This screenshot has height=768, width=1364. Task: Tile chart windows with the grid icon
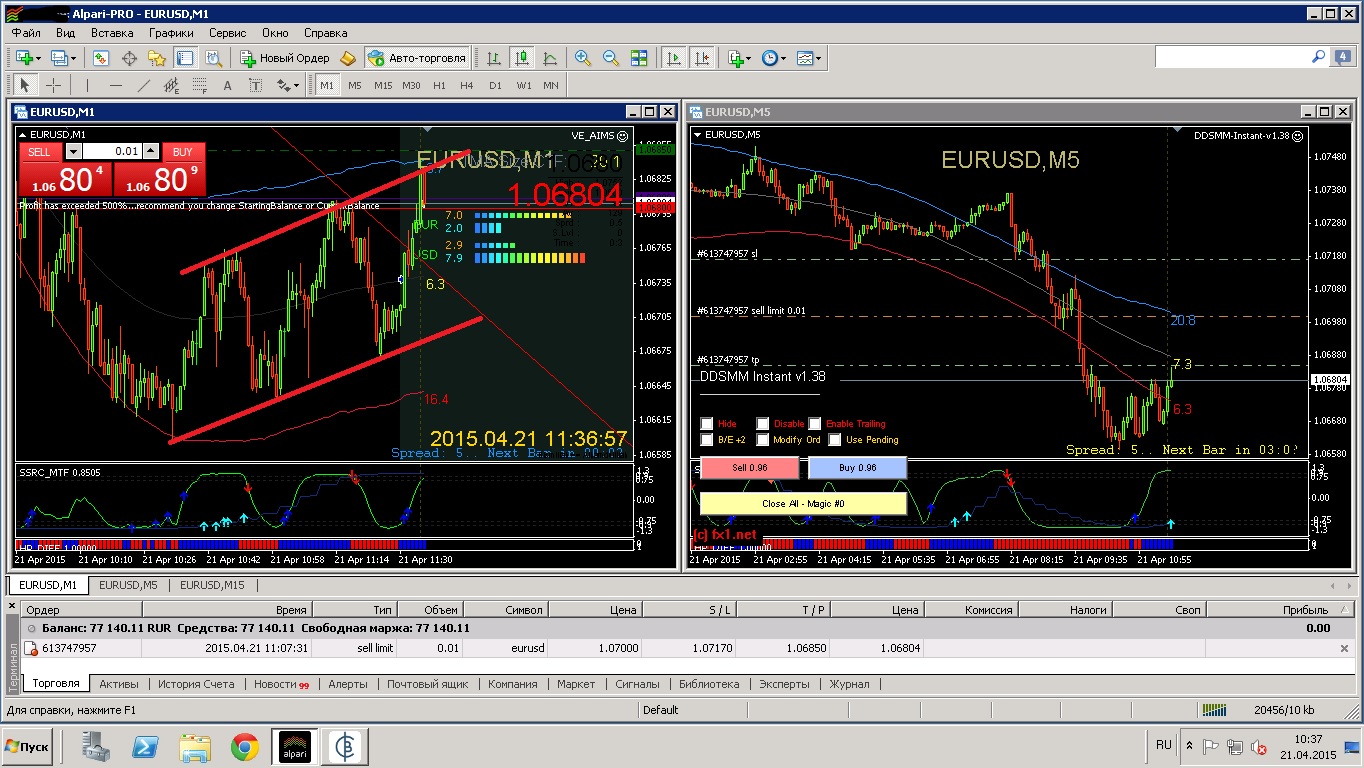click(x=638, y=58)
